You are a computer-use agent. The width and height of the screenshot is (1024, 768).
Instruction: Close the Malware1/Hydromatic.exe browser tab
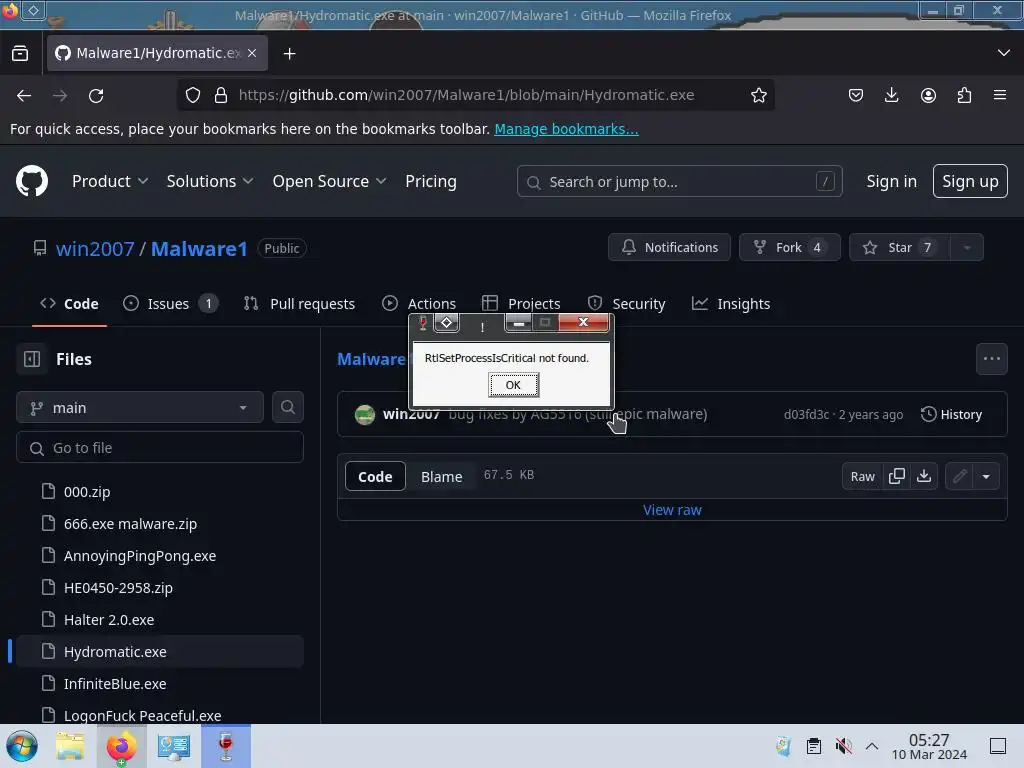pos(252,53)
